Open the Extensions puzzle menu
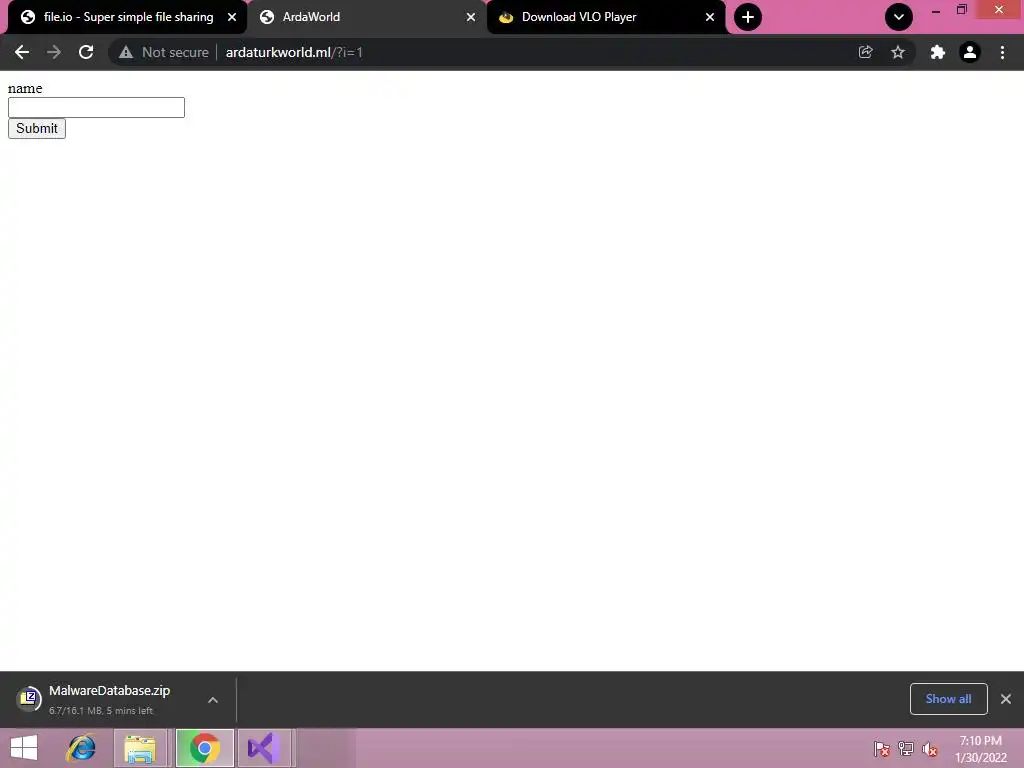The height and width of the screenshot is (768, 1024). 938,52
